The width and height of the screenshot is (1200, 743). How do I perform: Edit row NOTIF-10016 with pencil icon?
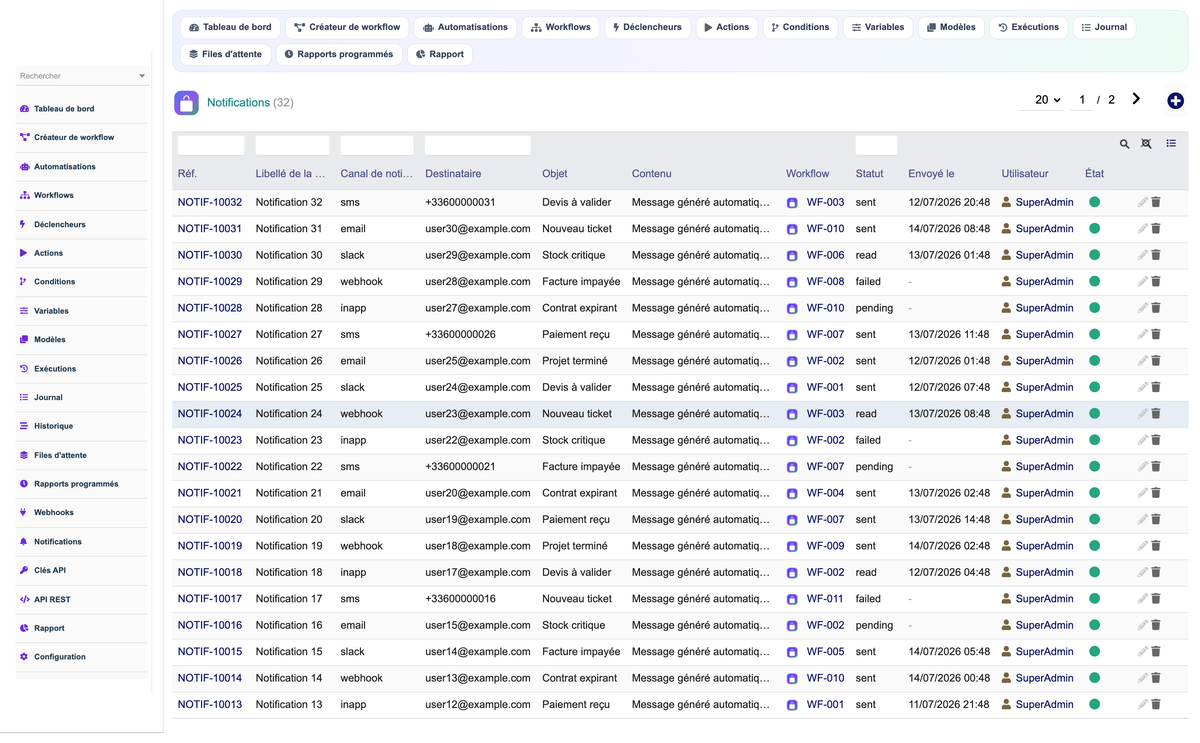(x=1142, y=625)
